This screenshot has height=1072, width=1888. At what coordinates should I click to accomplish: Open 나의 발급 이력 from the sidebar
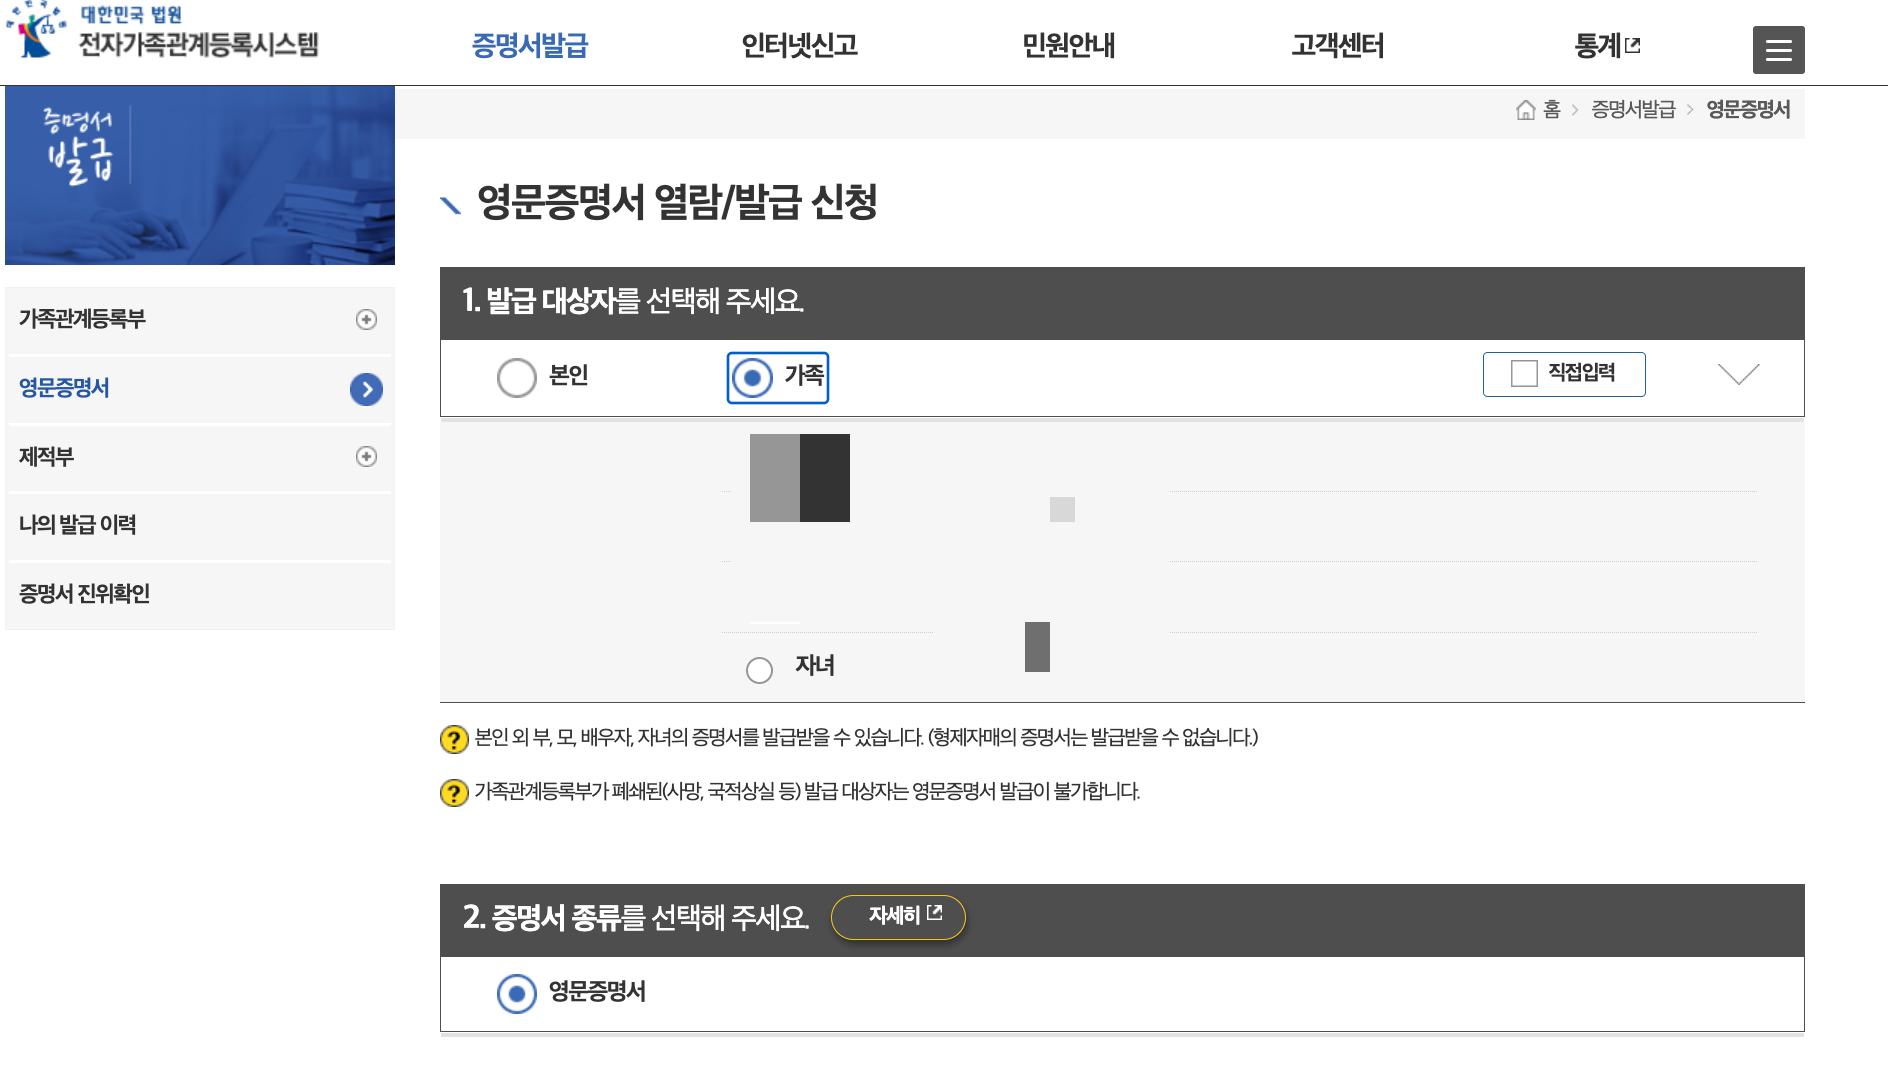click(80, 525)
